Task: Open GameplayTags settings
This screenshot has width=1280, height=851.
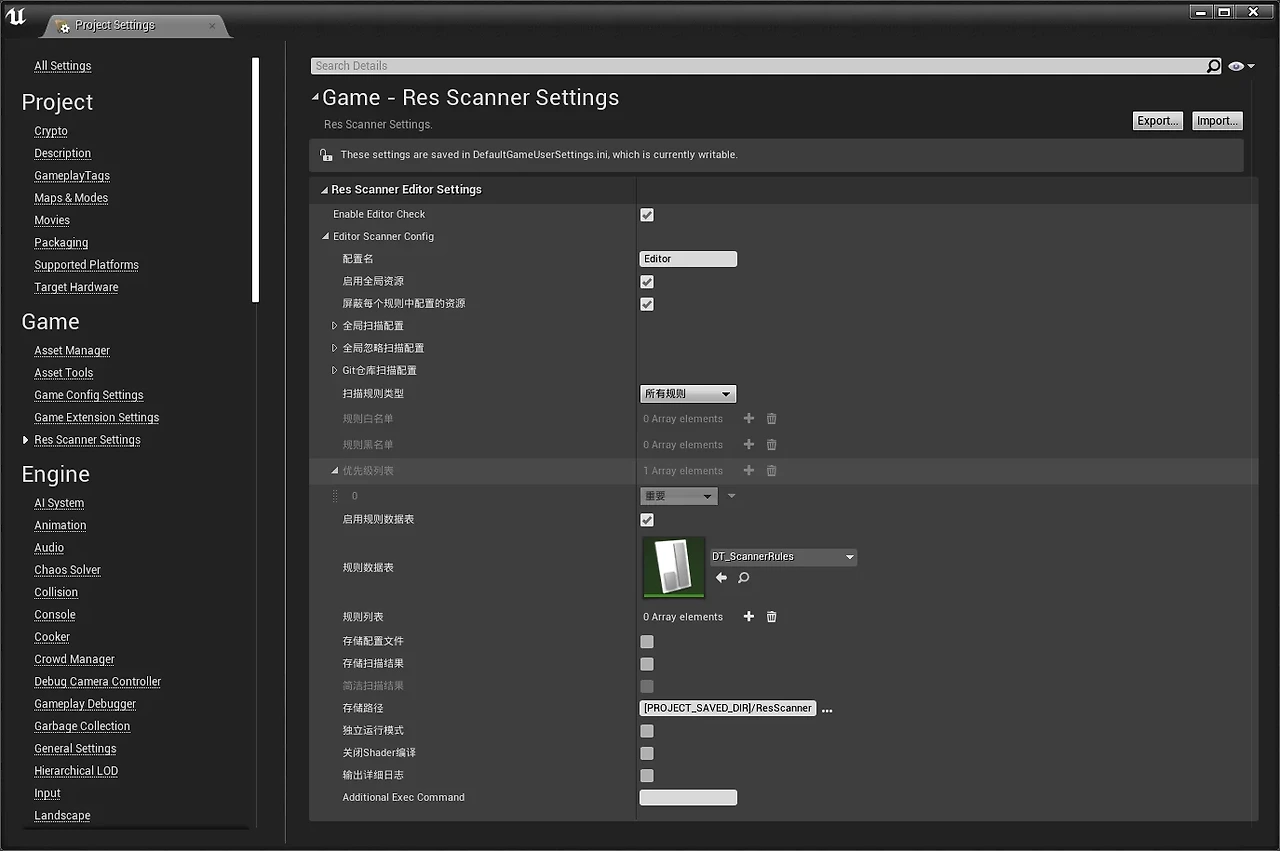Action: pyautogui.click(x=72, y=176)
